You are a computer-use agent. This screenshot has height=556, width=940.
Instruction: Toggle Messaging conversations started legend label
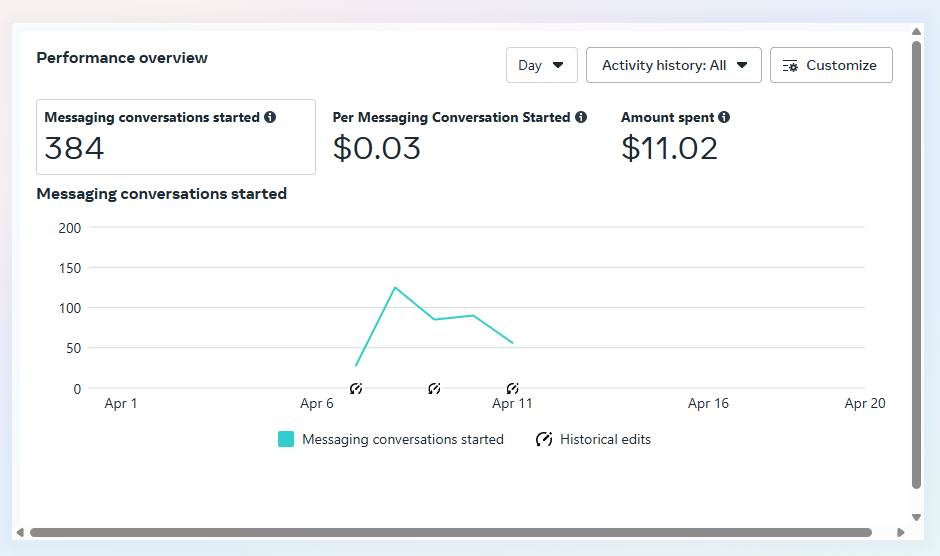click(x=402, y=439)
